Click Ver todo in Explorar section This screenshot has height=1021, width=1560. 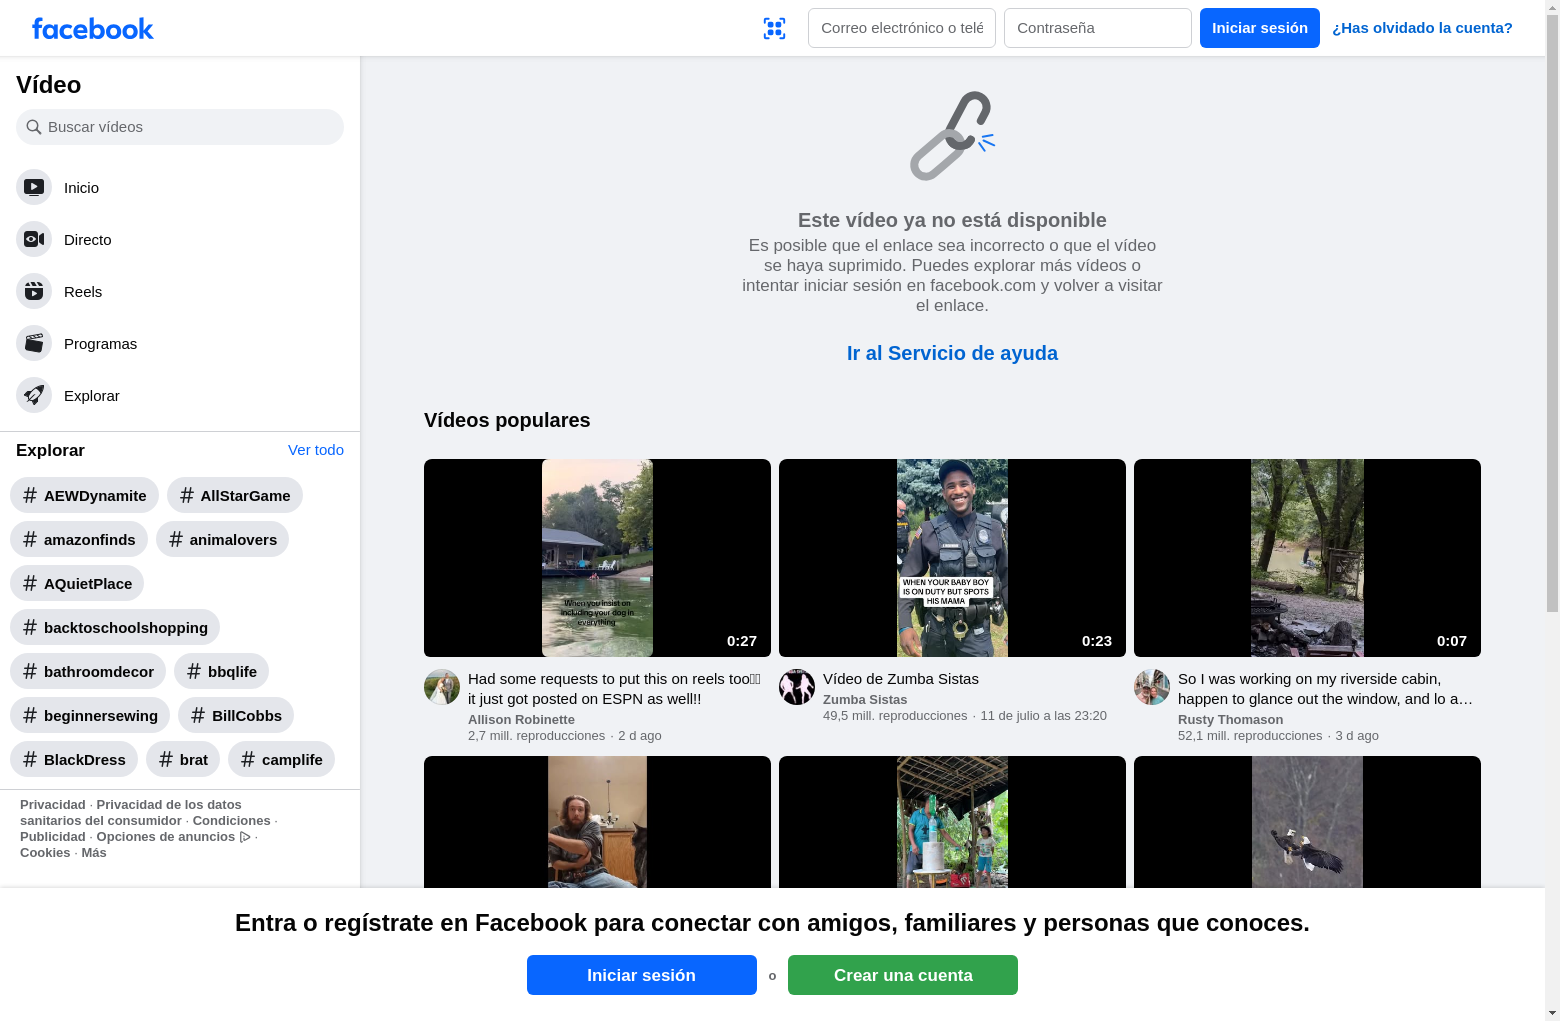(316, 450)
